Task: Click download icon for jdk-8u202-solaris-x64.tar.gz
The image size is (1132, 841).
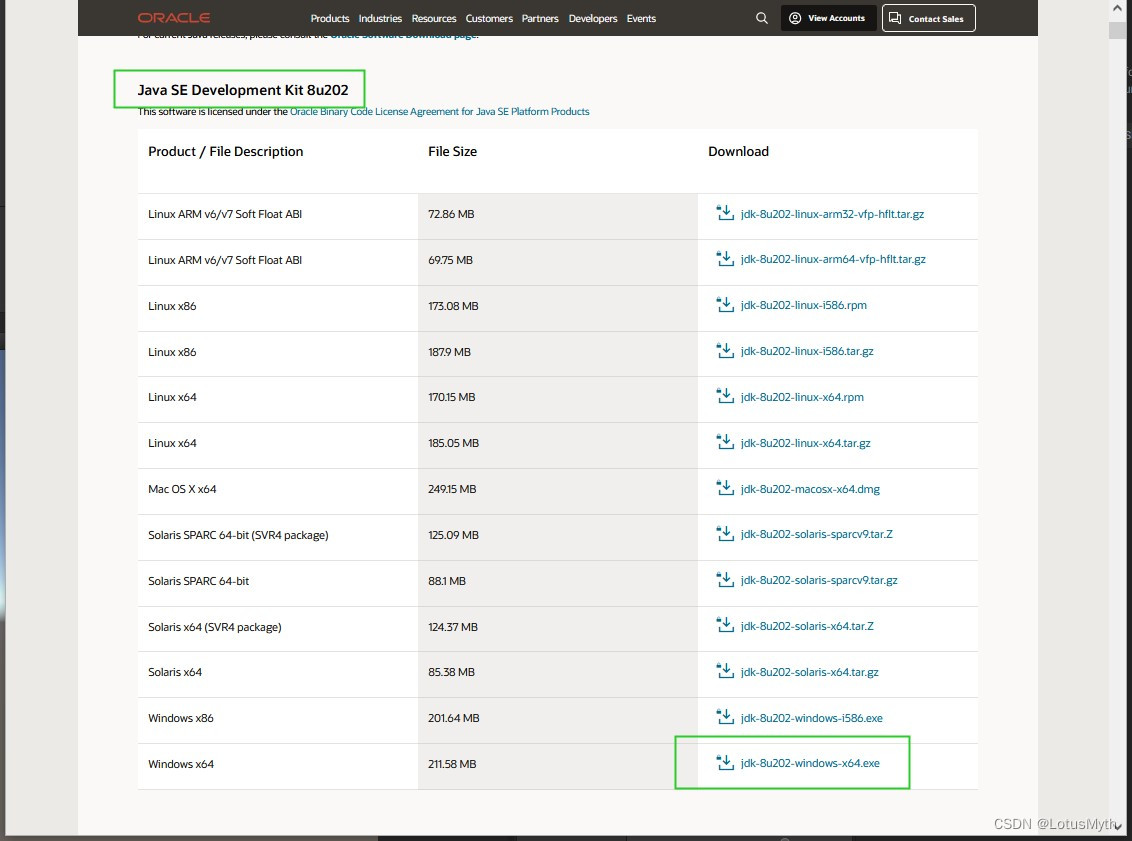Action: point(725,671)
